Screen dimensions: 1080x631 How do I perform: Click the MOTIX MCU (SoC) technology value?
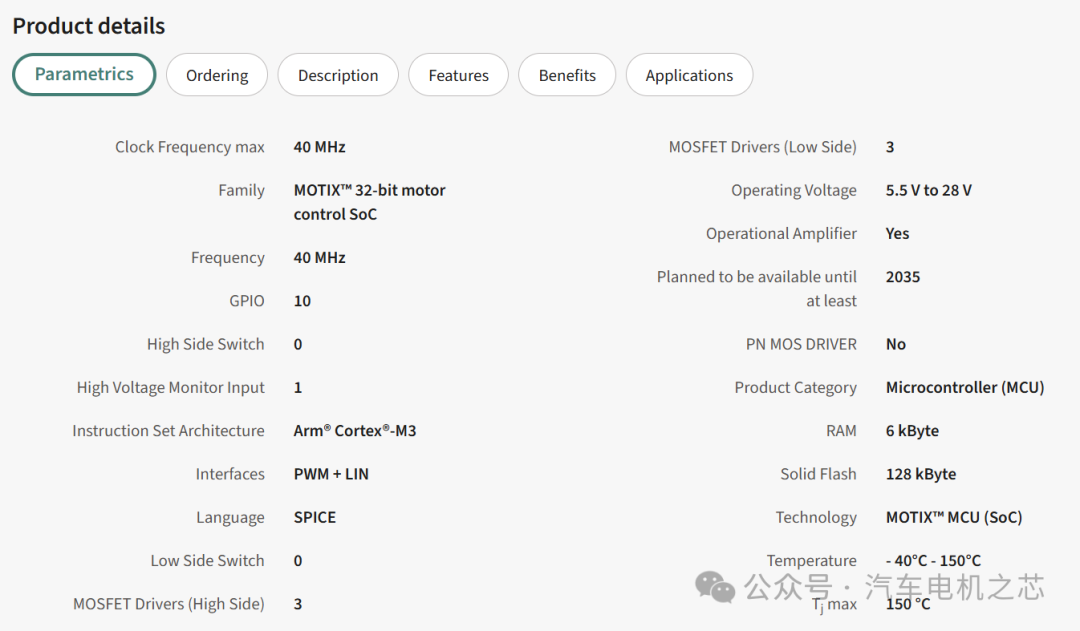(954, 518)
